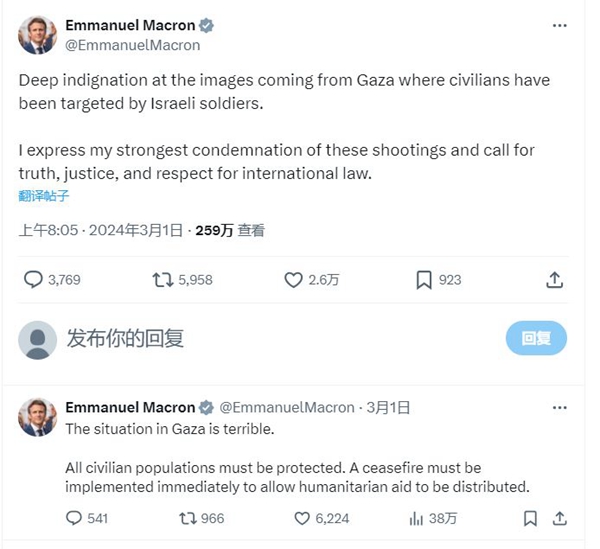Type in the 发布你的回复 reply field
The image size is (600, 549).
[x=250, y=339]
